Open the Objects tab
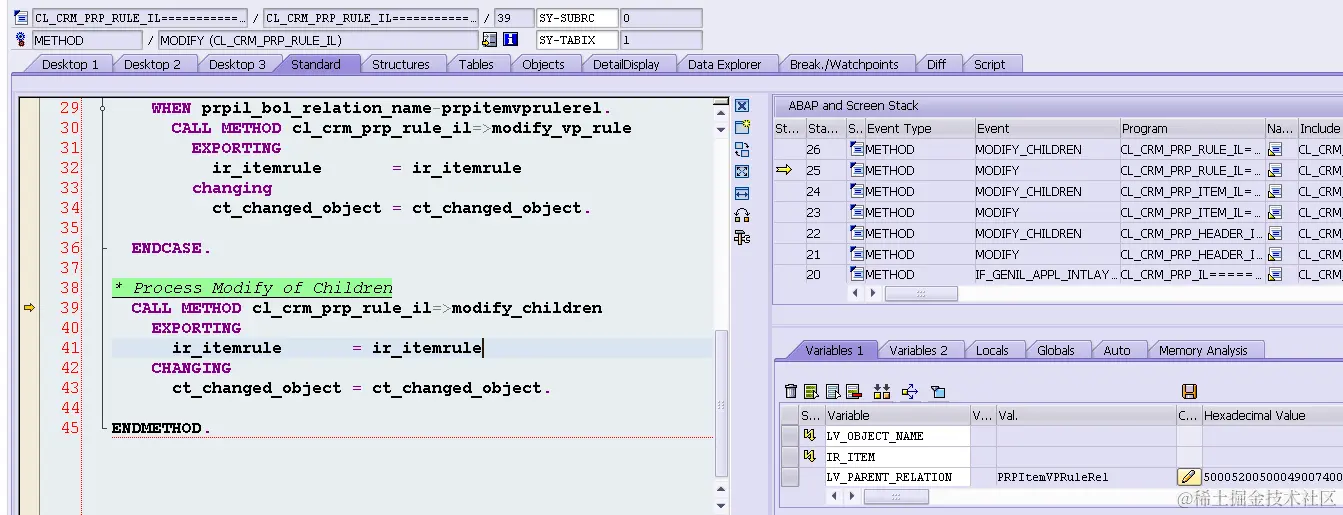1343x515 pixels. [543, 64]
